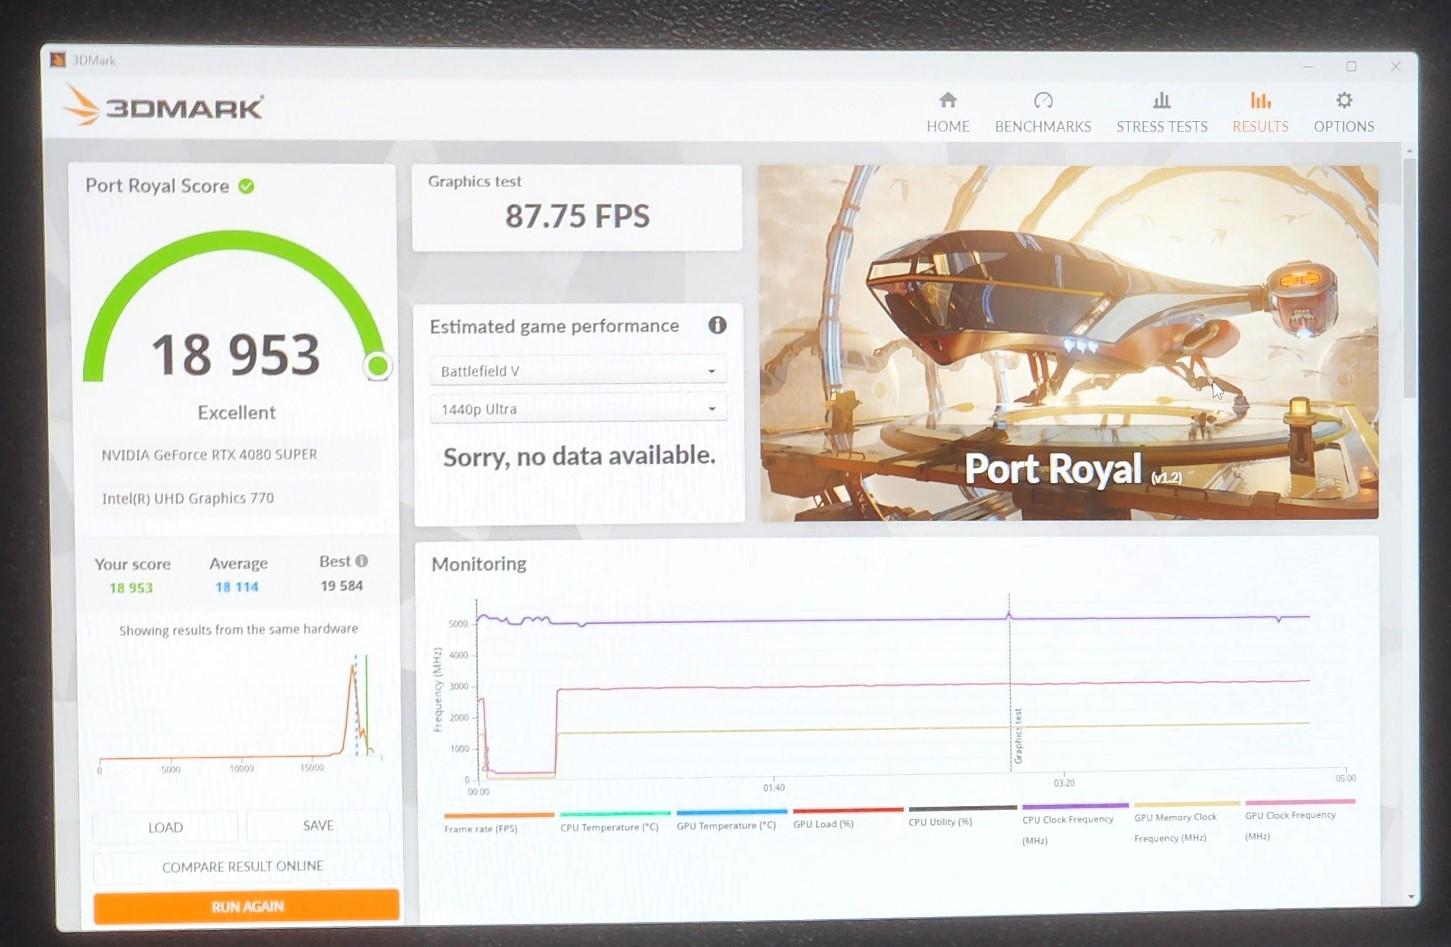Click the green validated checkmark beside Port Royal Score
Viewport: 1451px width, 947px height.
point(246,186)
